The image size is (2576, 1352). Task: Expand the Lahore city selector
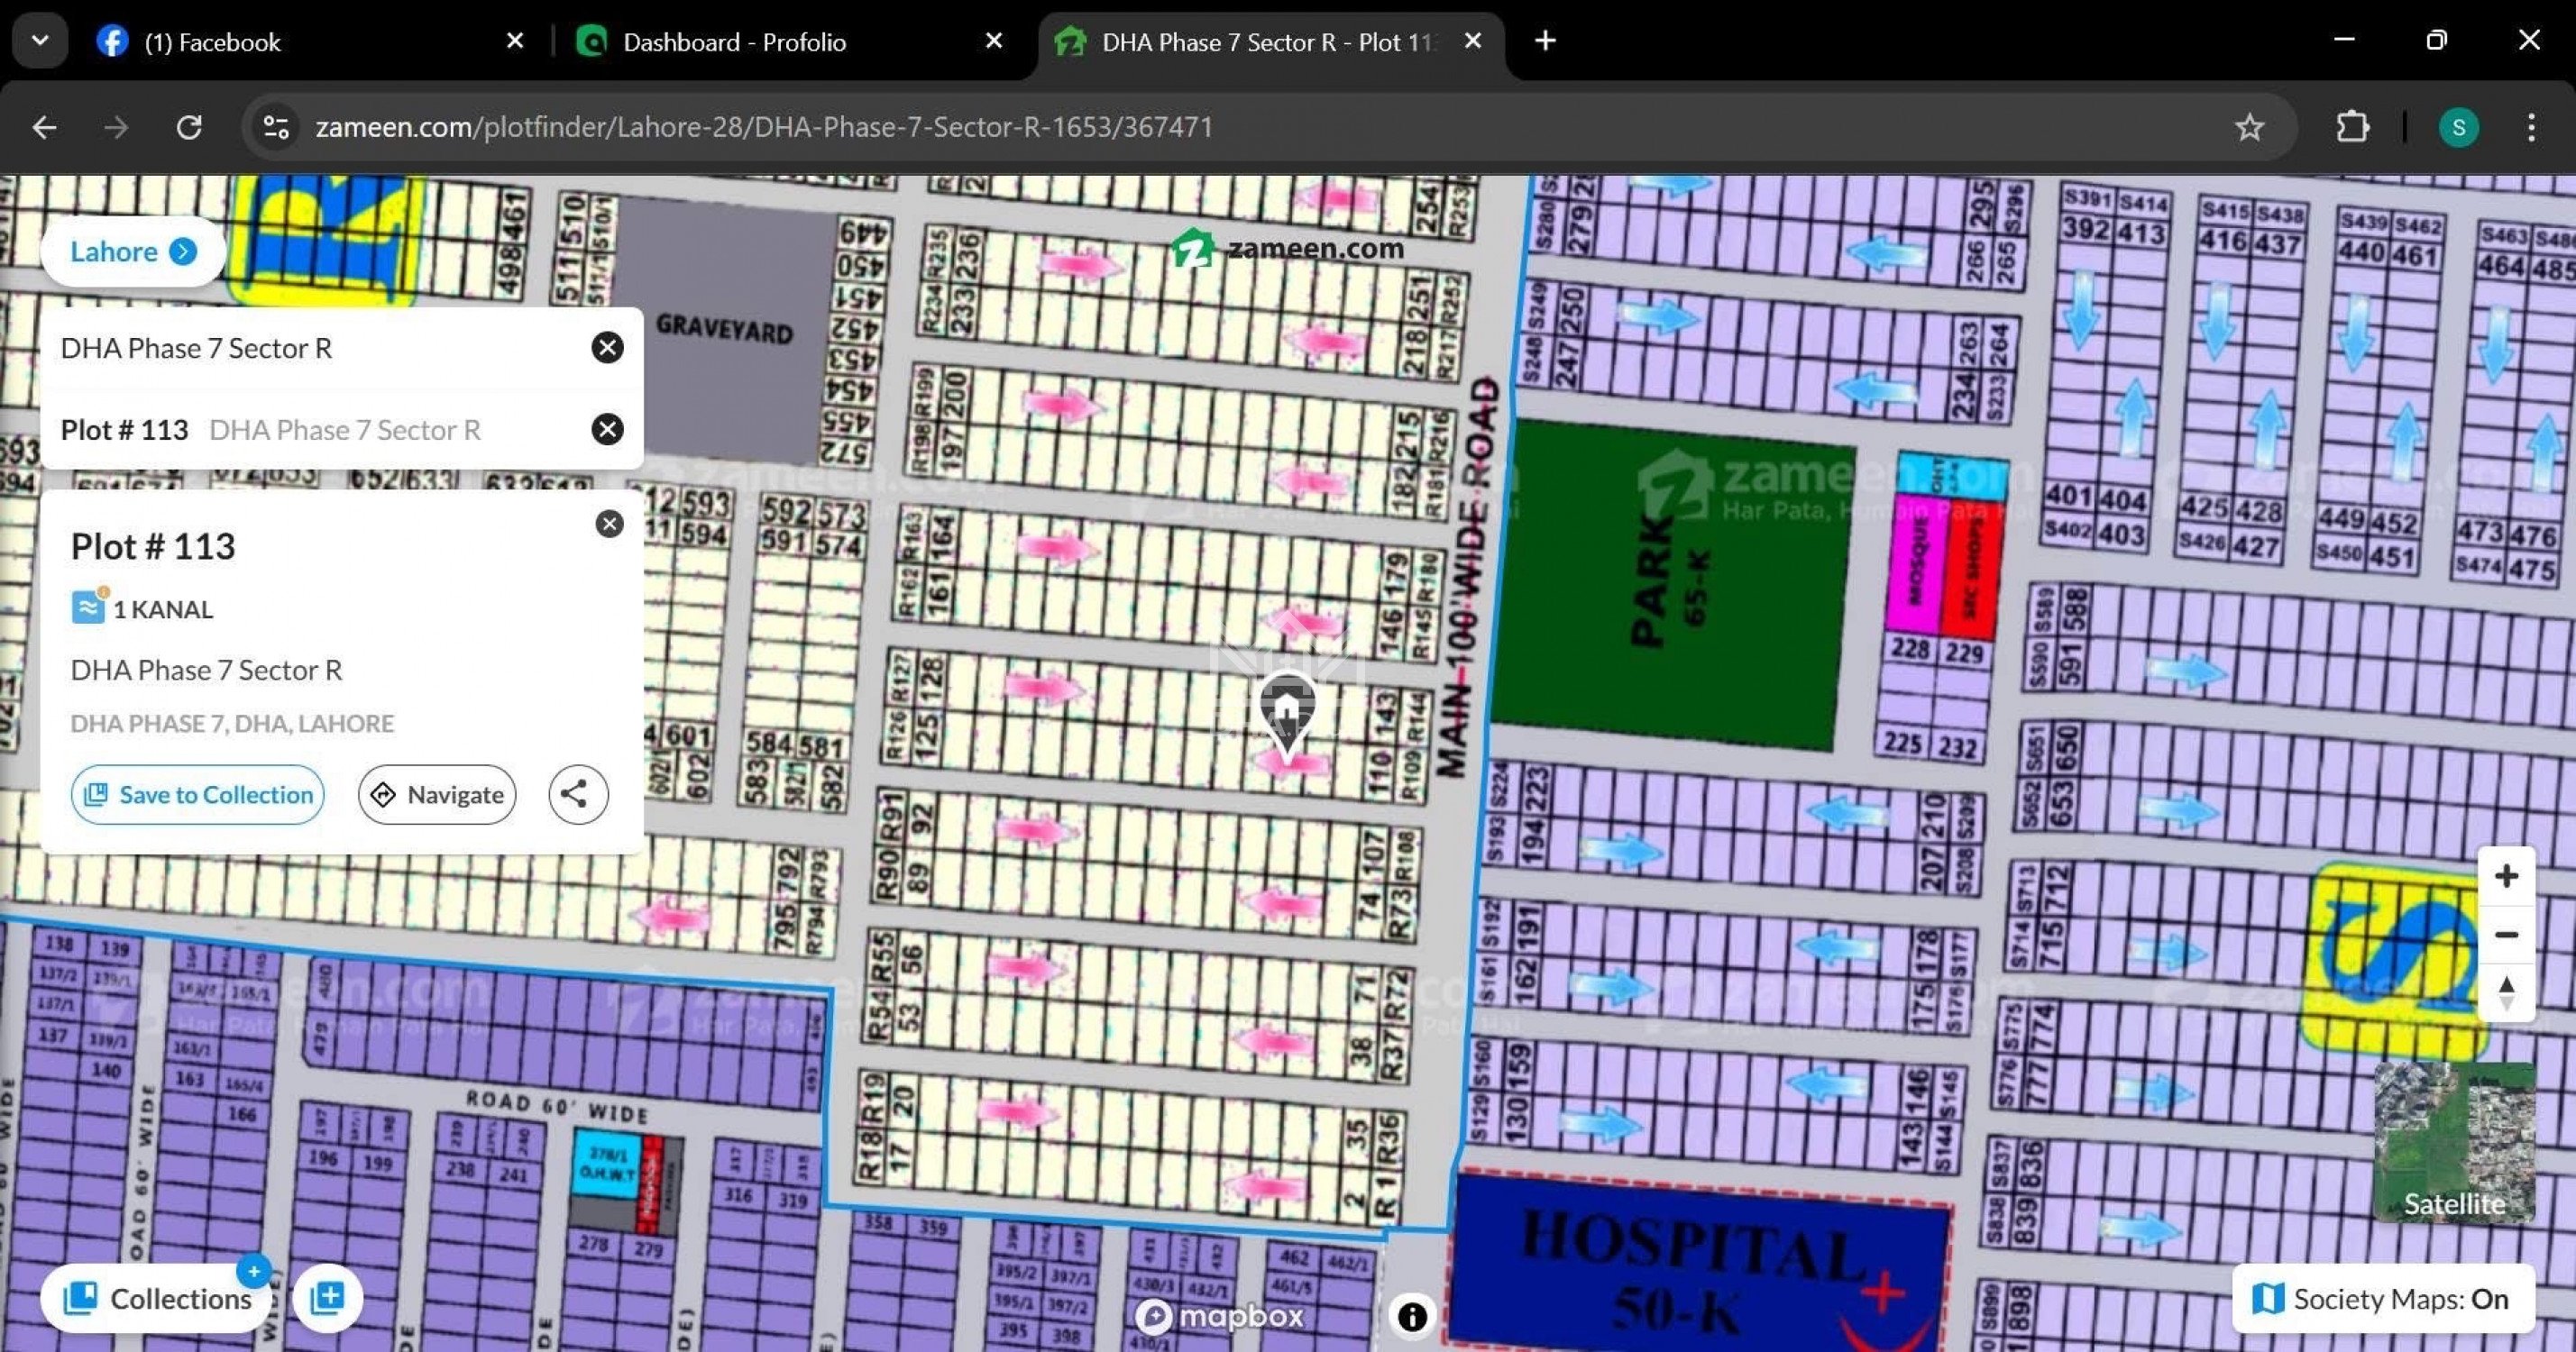[132, 251]
